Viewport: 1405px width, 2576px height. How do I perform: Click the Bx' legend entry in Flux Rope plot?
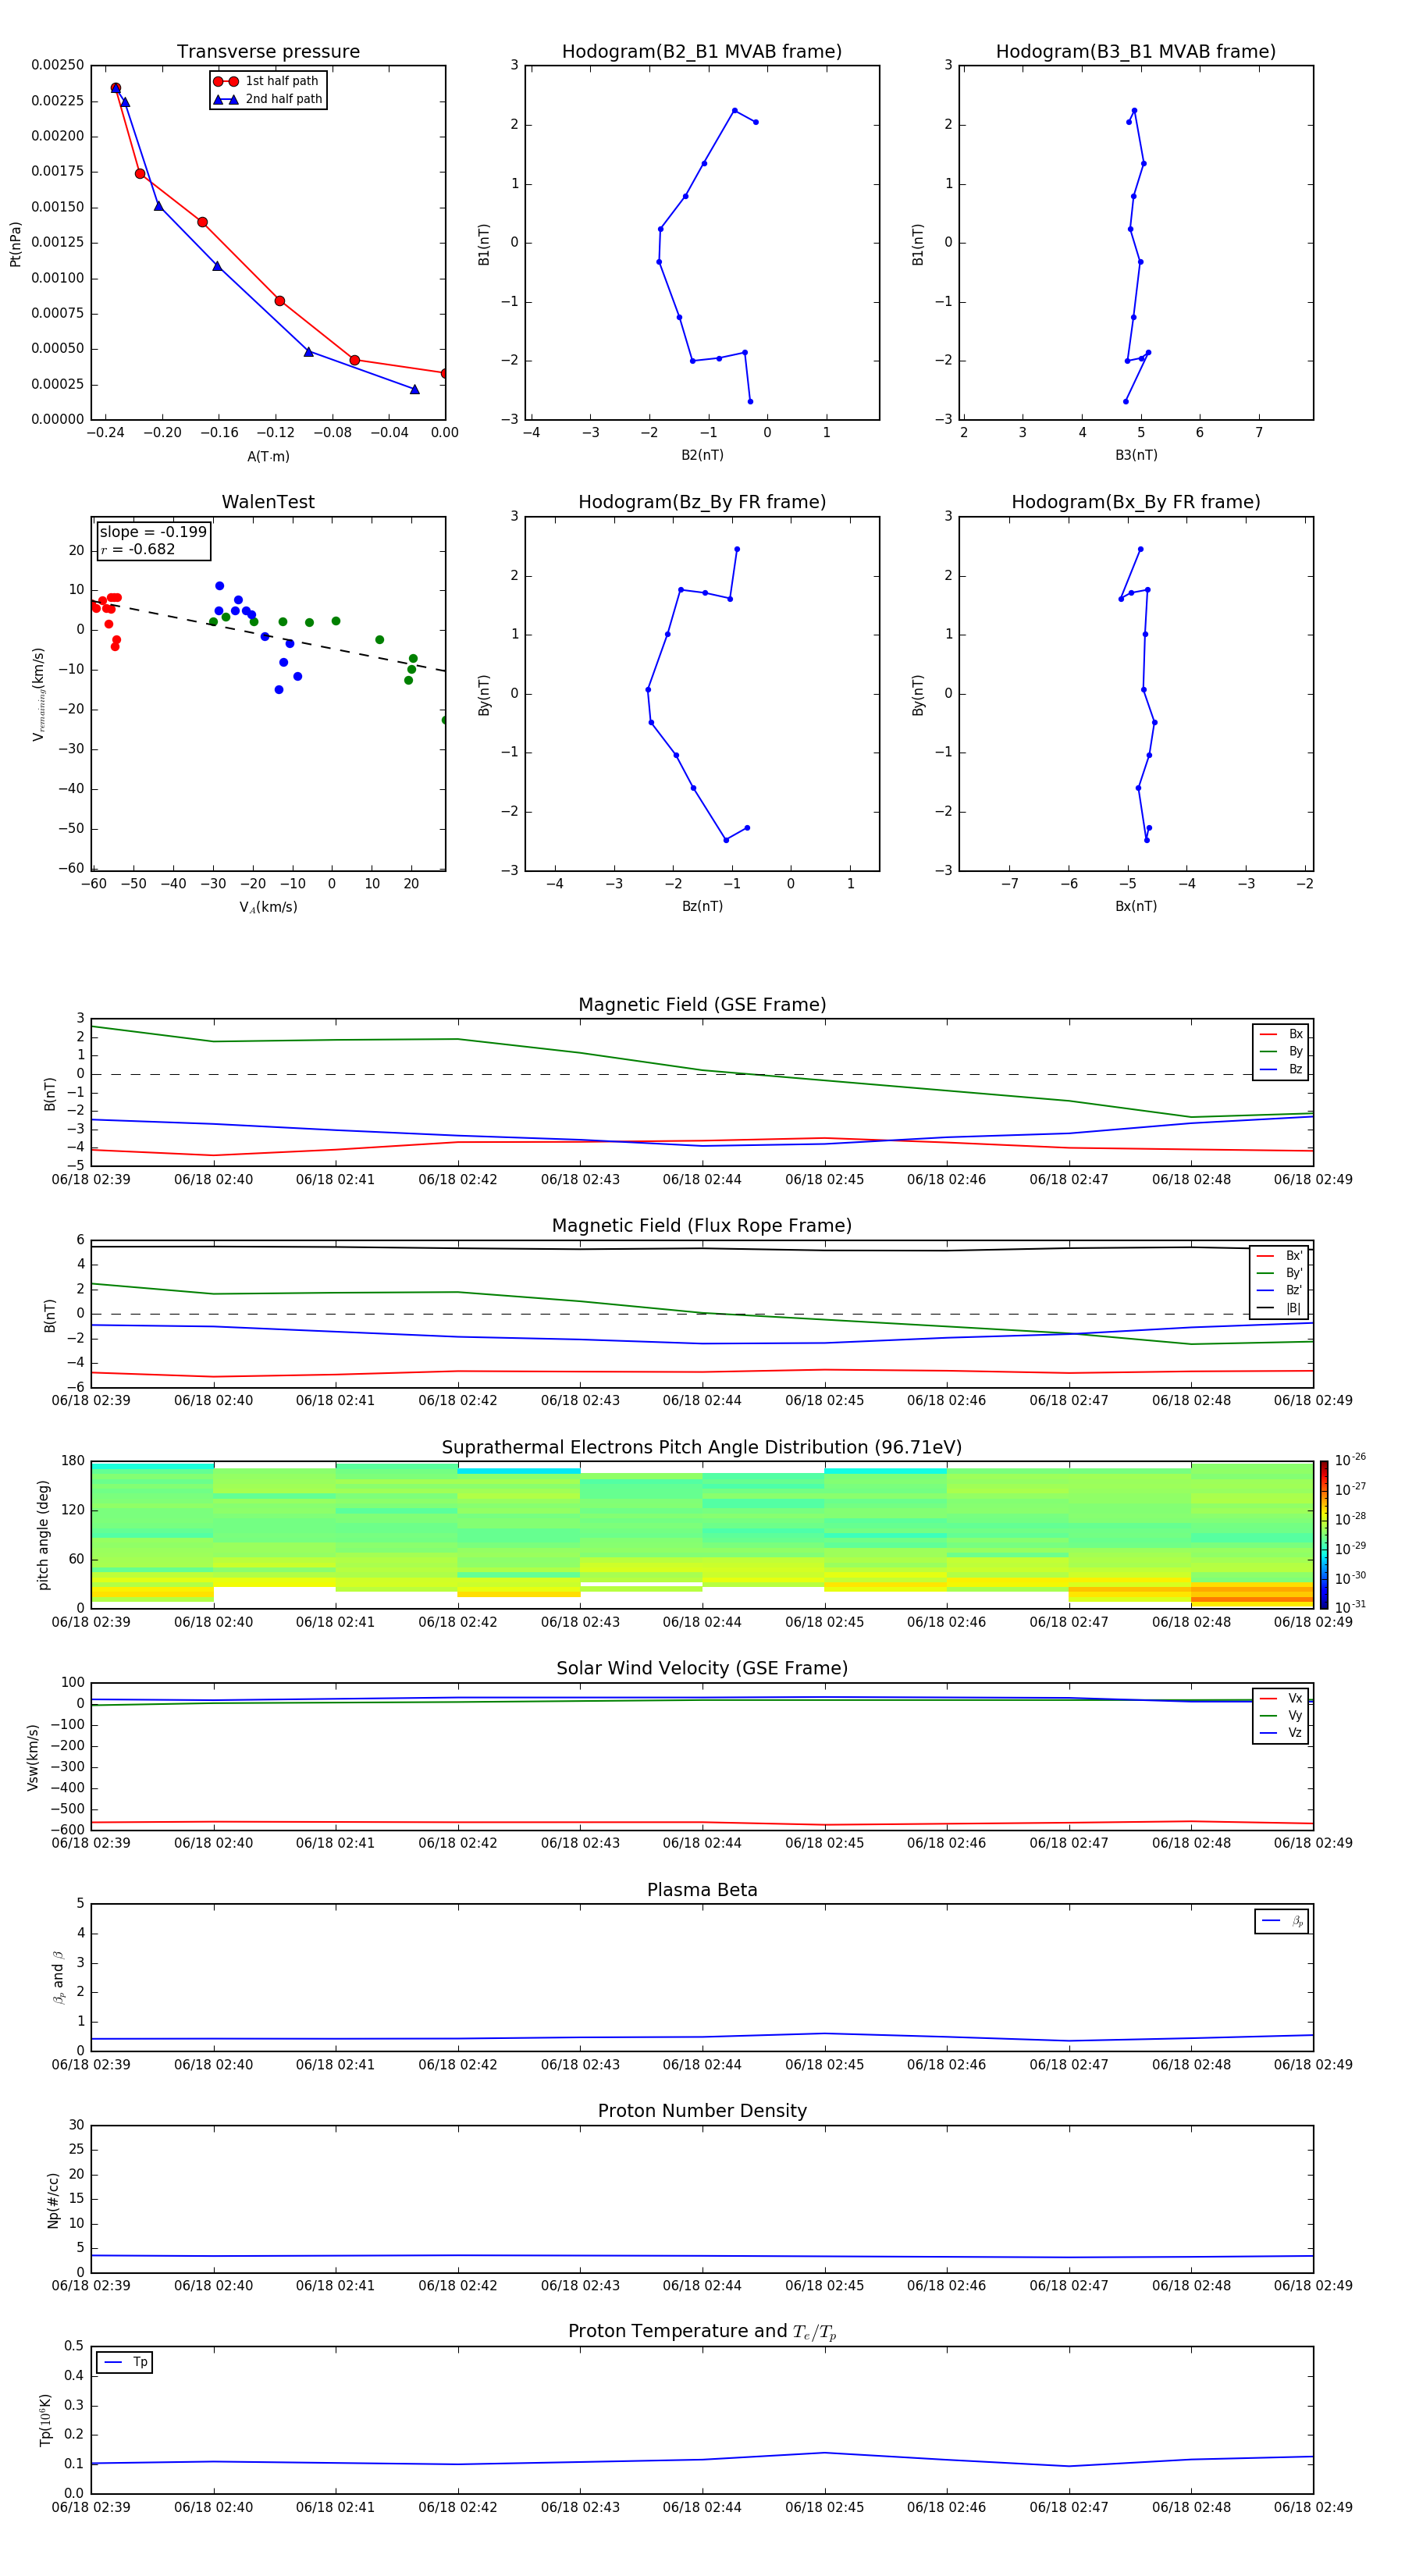(x=1279, y=1256)
